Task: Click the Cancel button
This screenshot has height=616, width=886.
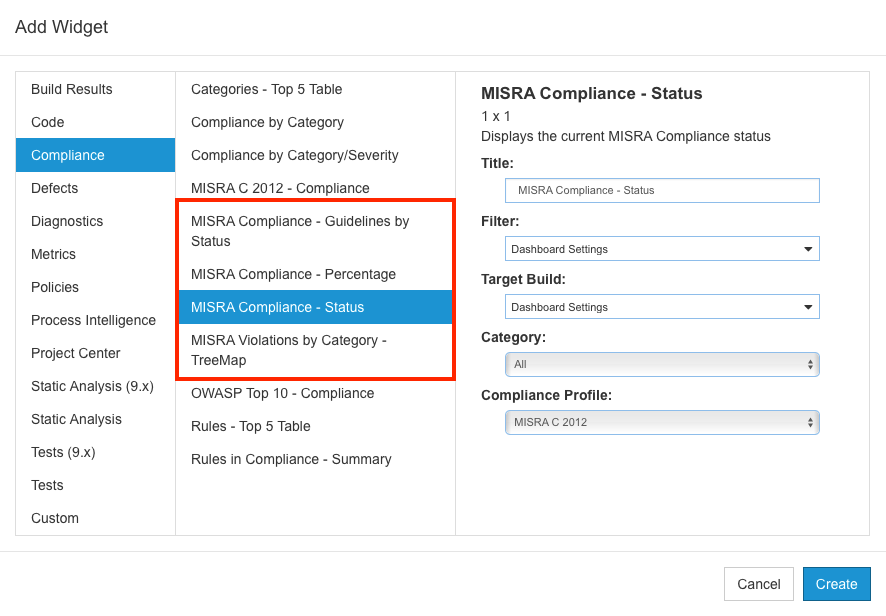Action: 758,584
